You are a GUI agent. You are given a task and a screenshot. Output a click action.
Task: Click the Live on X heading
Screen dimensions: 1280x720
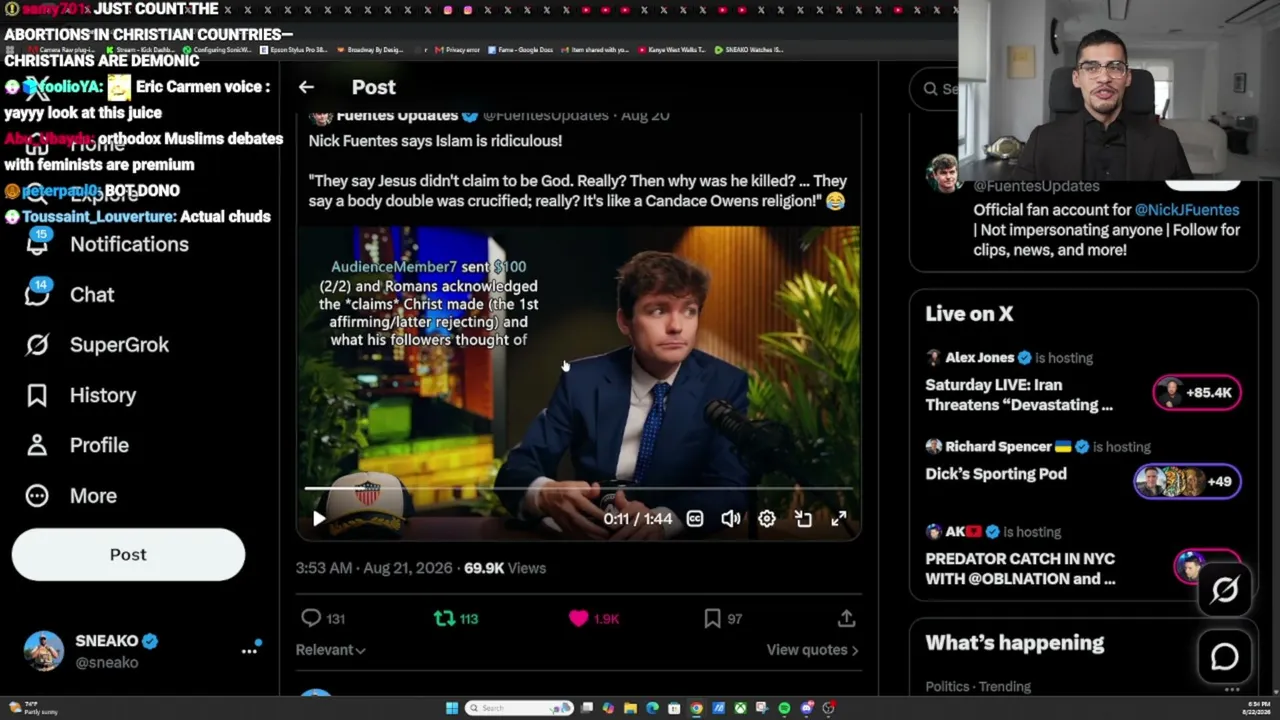(x=969, y=314)
